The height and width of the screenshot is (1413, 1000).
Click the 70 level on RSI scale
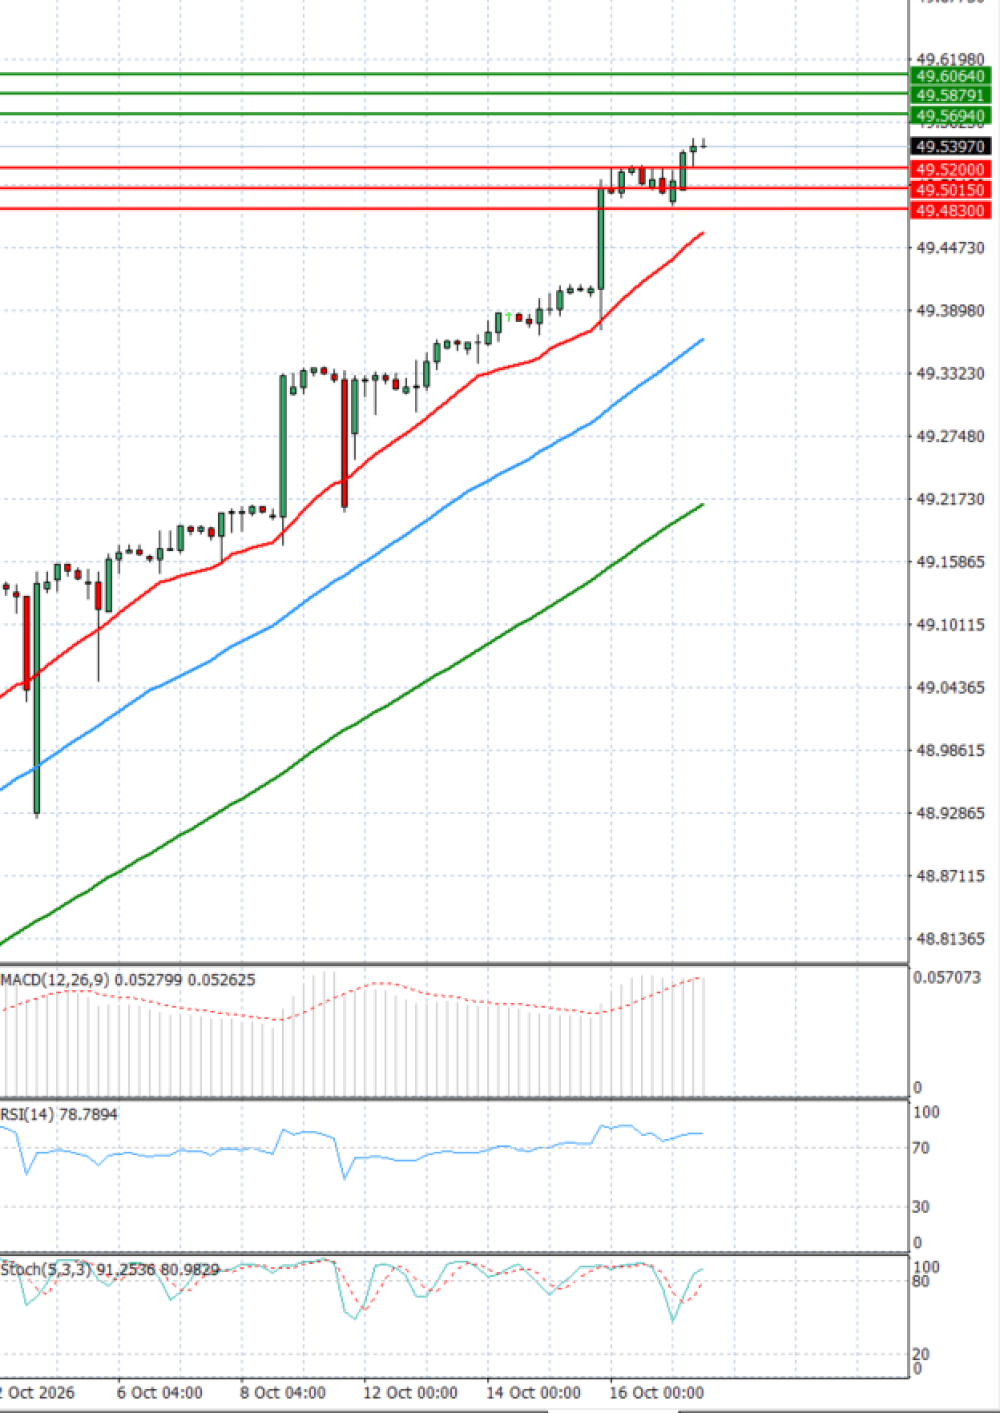(922, 1148)
